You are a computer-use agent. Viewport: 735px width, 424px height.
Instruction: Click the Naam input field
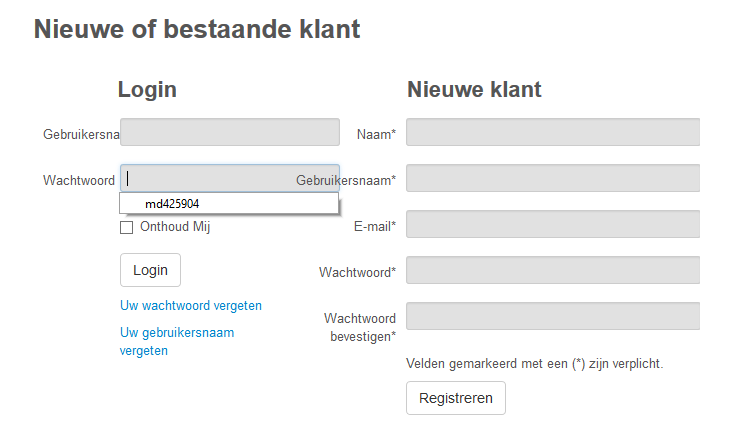click(x=552, y=133)
